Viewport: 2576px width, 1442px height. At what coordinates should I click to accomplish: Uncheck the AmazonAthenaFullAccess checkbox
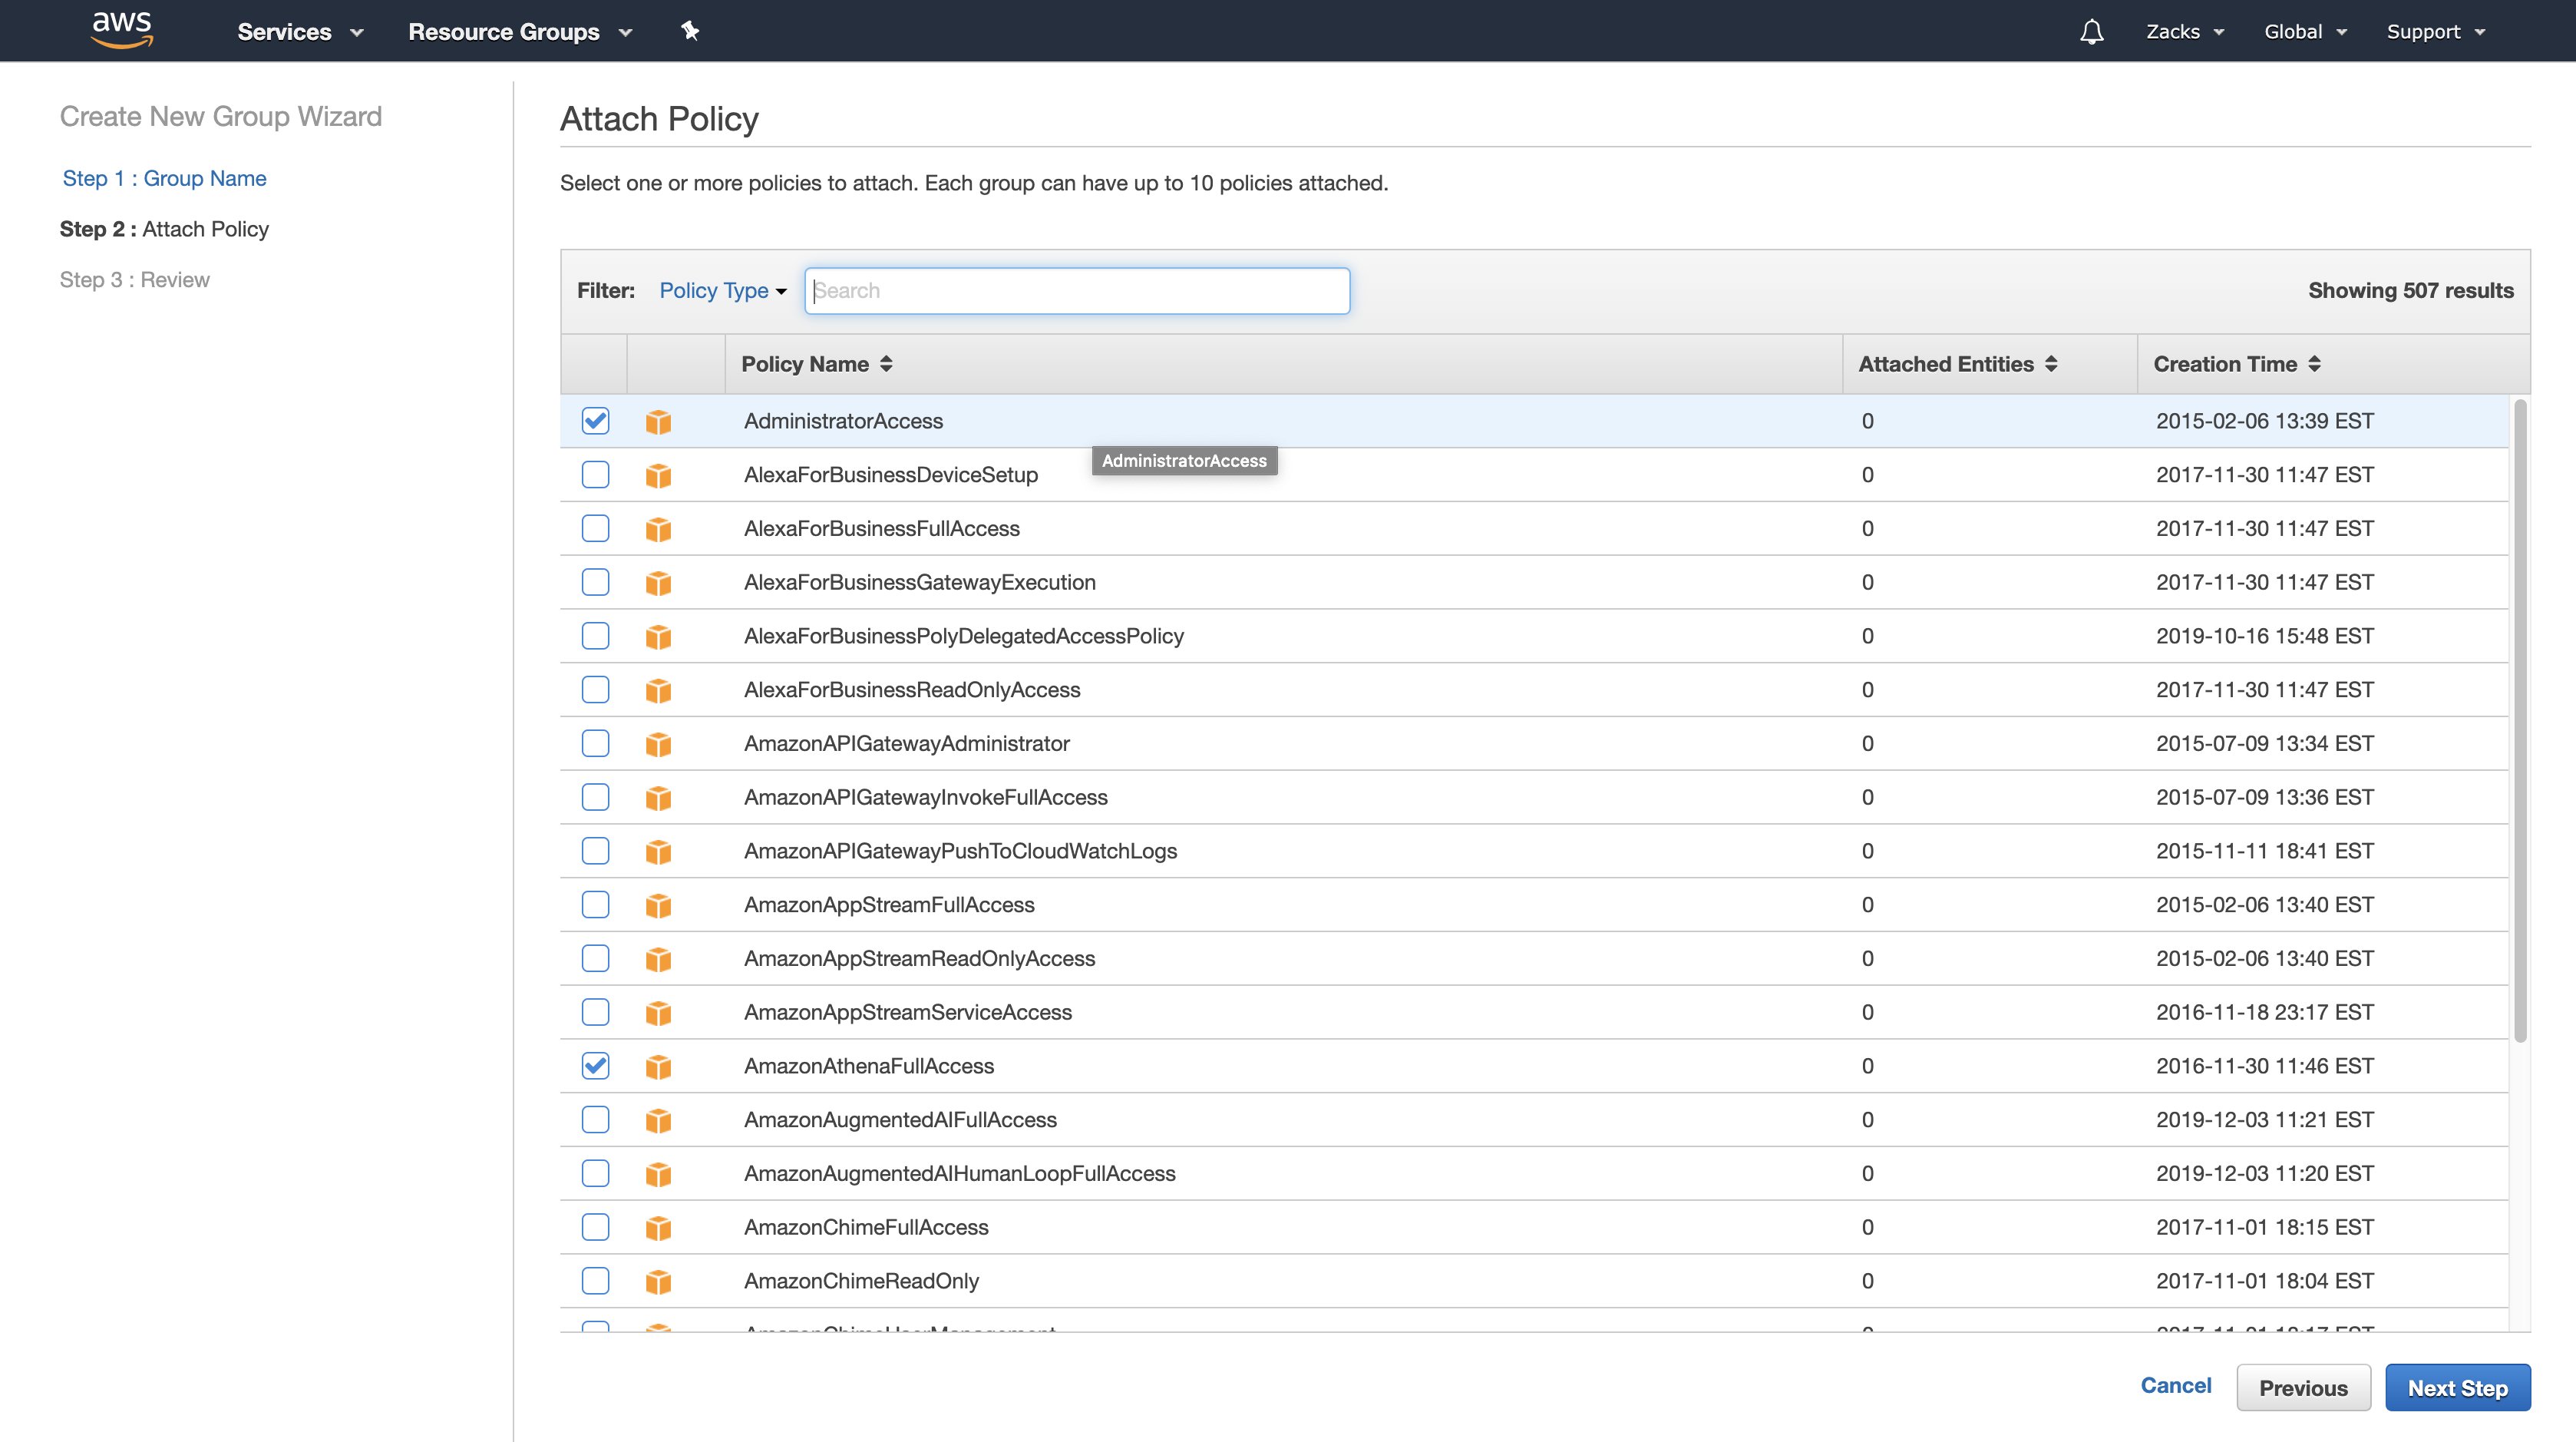click(595, 1066)
